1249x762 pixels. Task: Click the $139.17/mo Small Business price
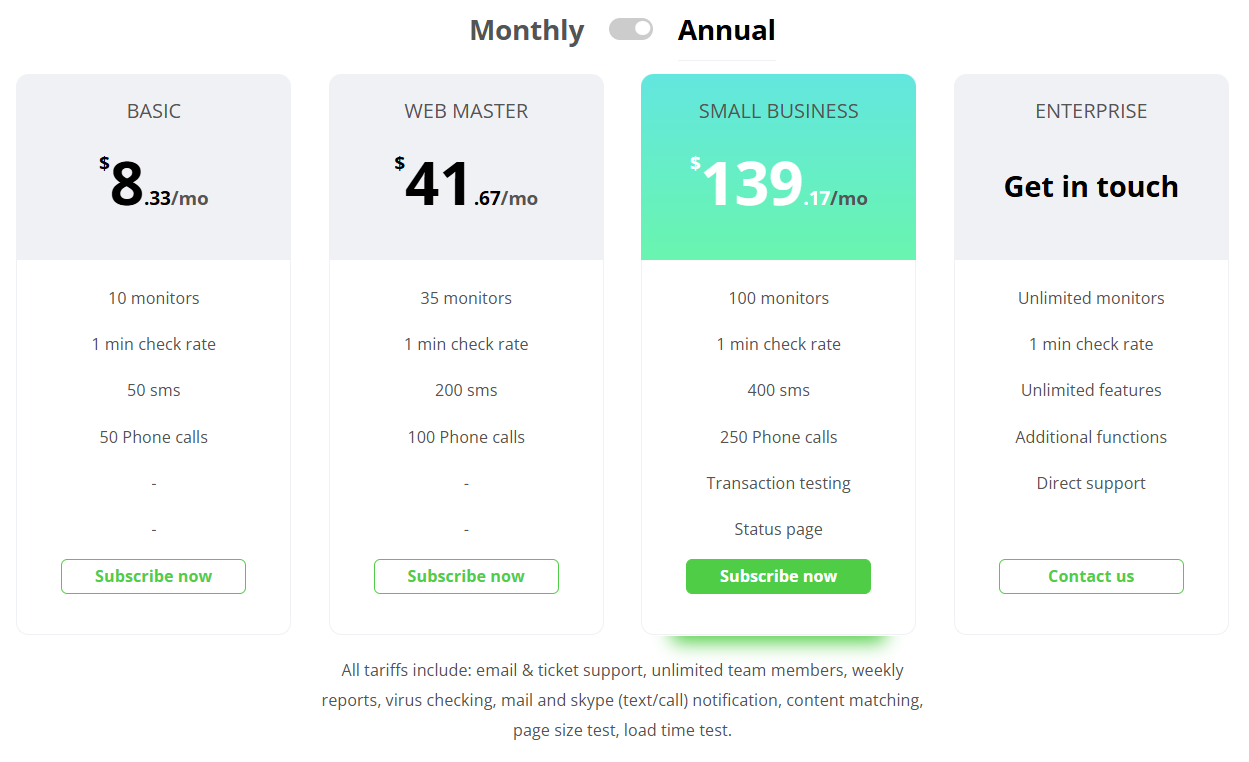778,186
